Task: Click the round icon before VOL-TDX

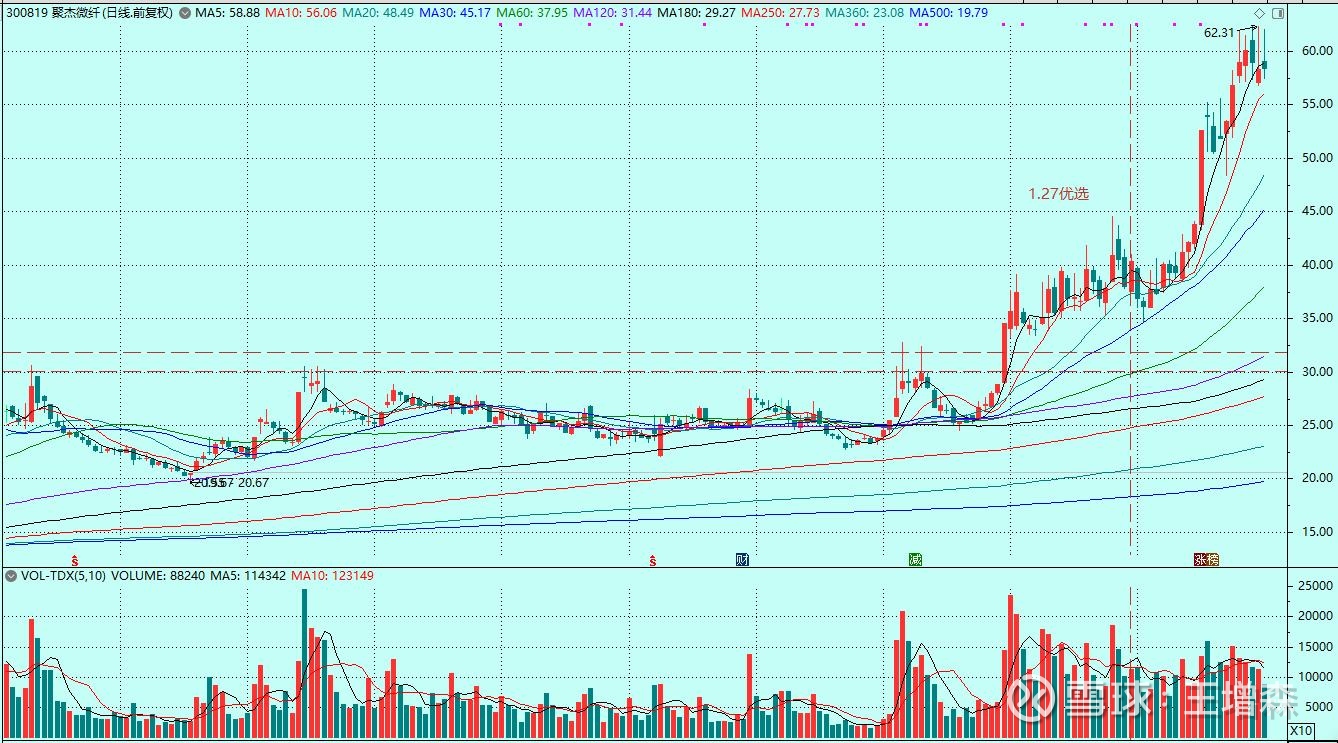Action: (10, 576)
